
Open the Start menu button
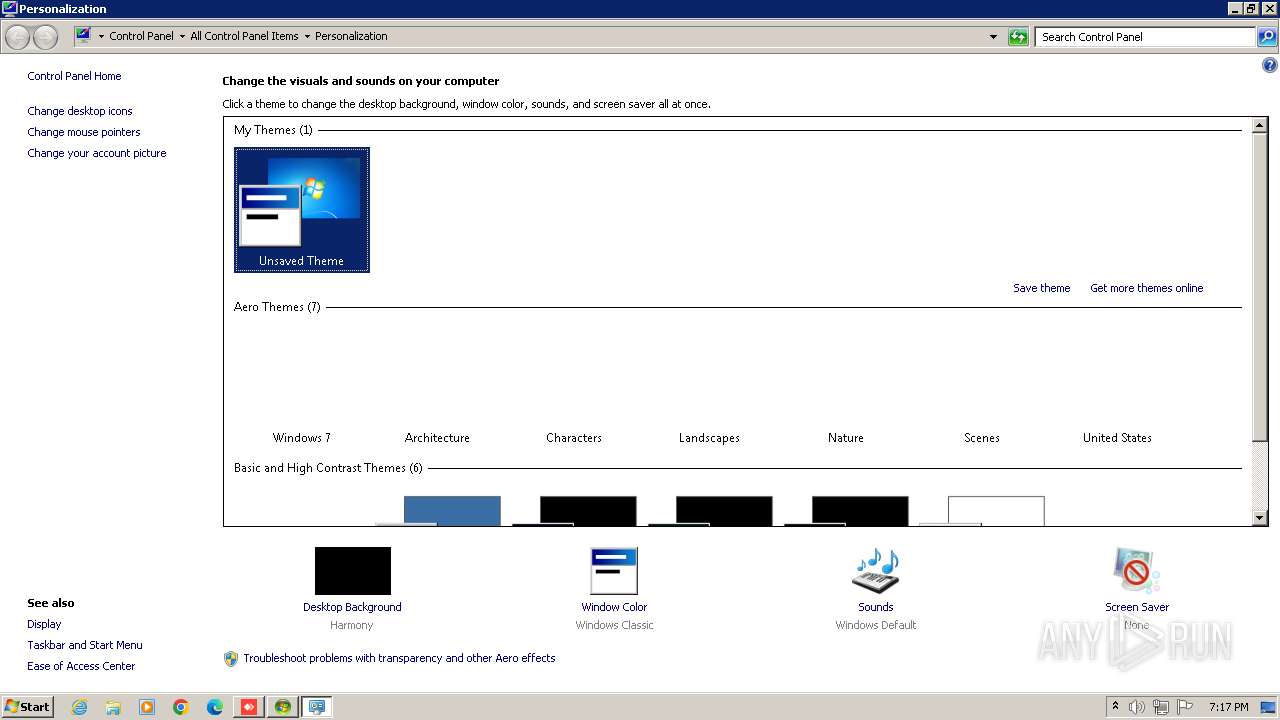point(27,707)
